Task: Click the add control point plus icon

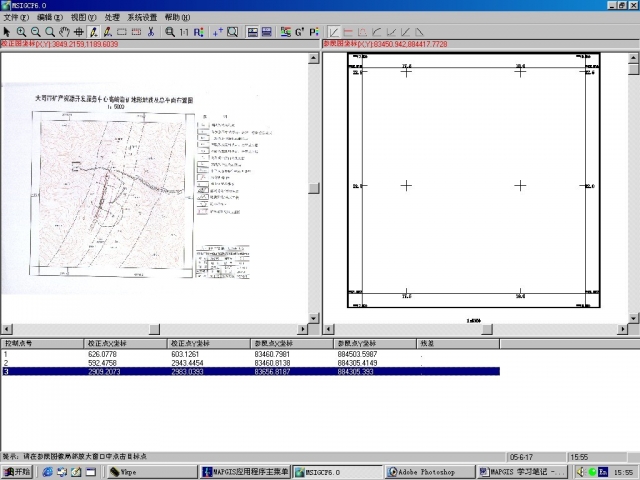Action: pos(217,32)
